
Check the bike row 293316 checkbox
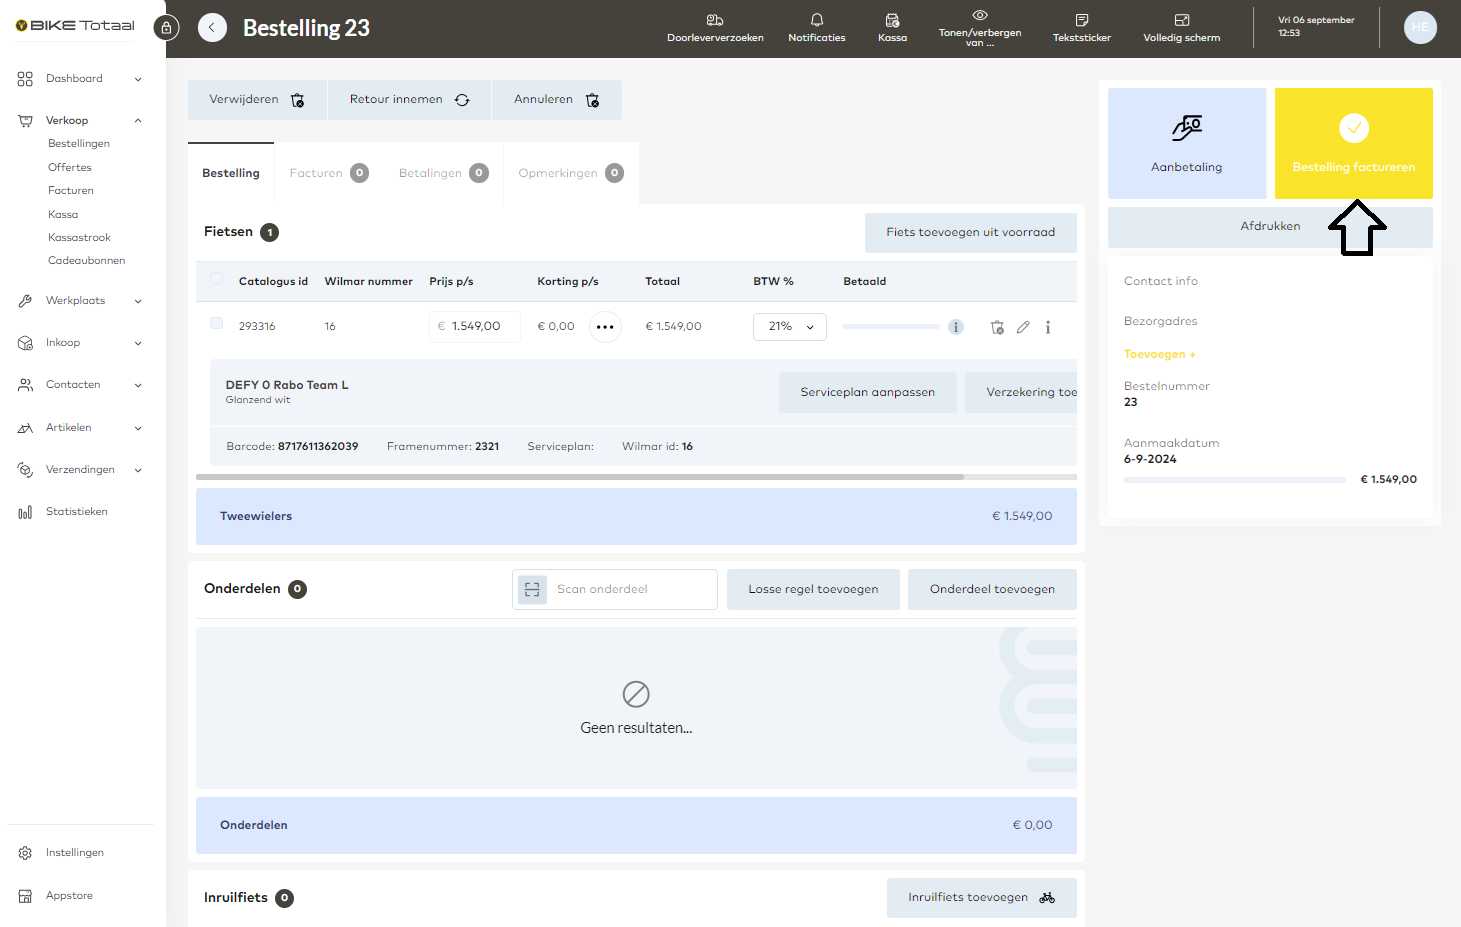(x=216, y=323)
